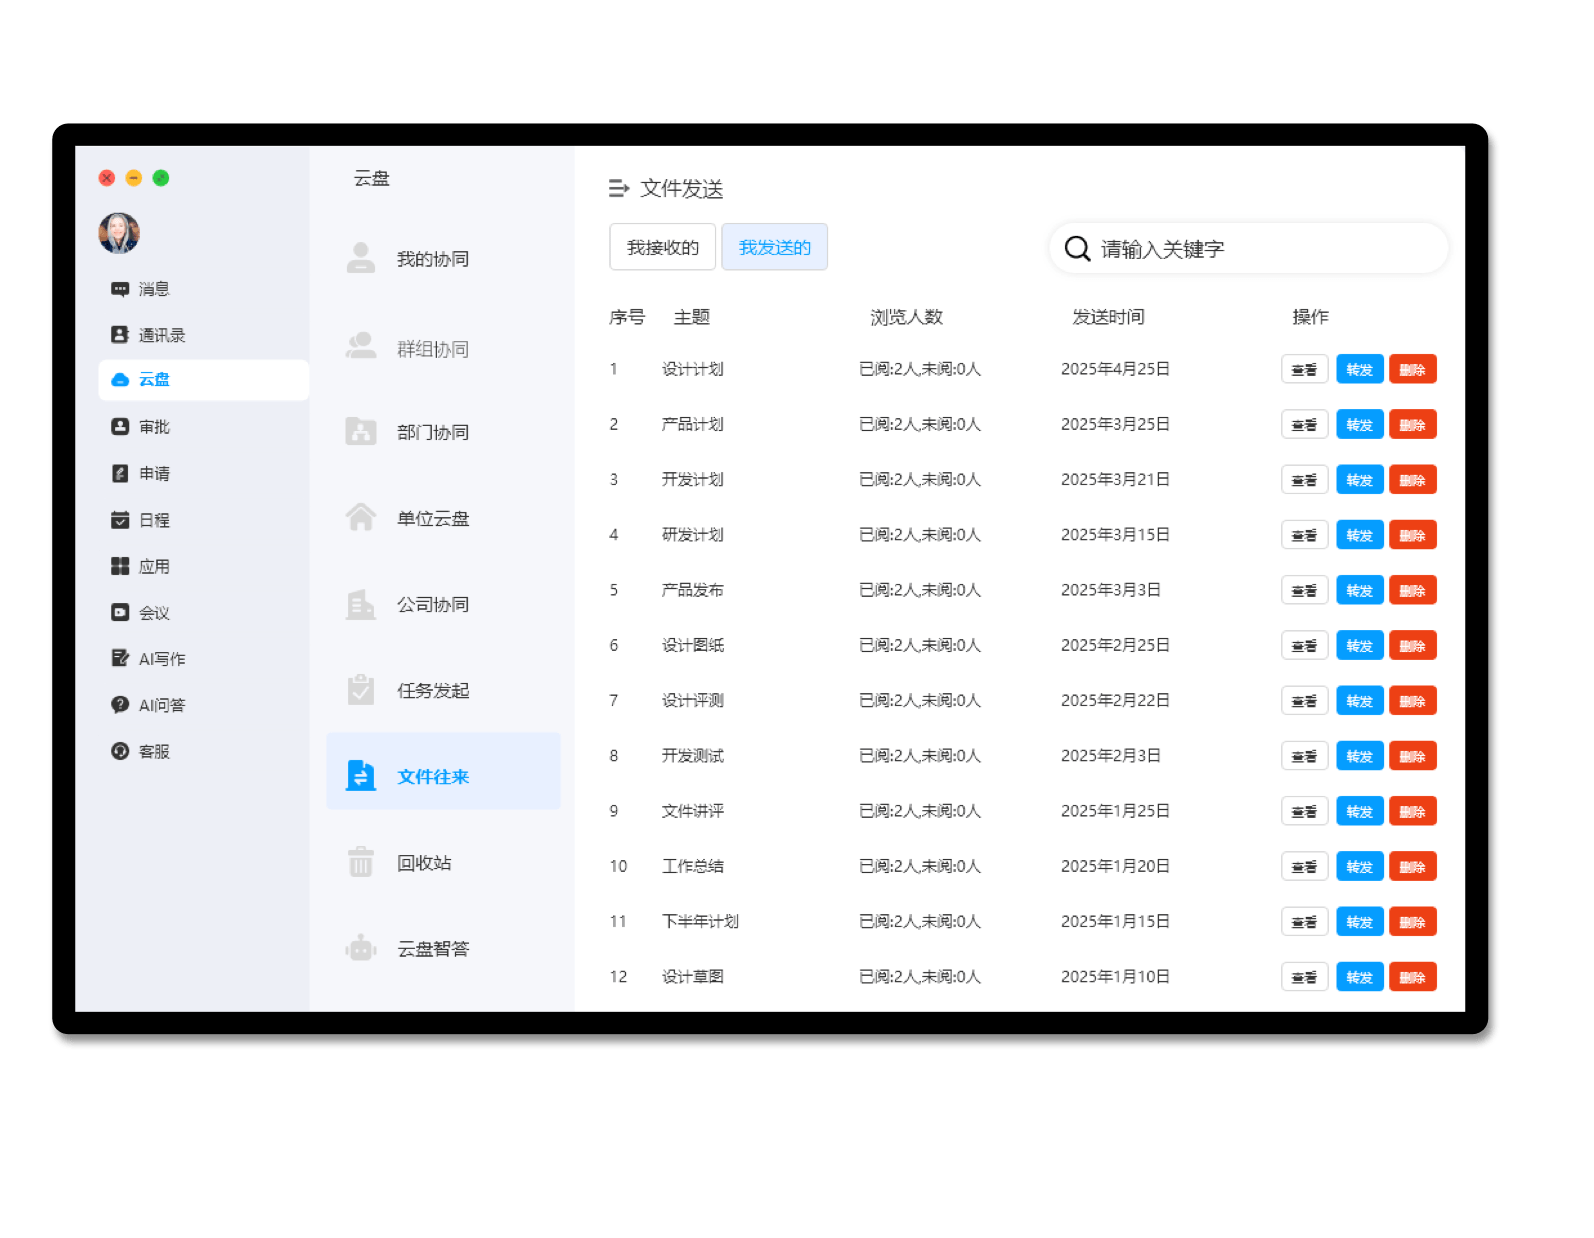This screenshot has width=1594, height=1238.
Task: Open the 消息 messages icon in sidebar
Action: [120, 289]
